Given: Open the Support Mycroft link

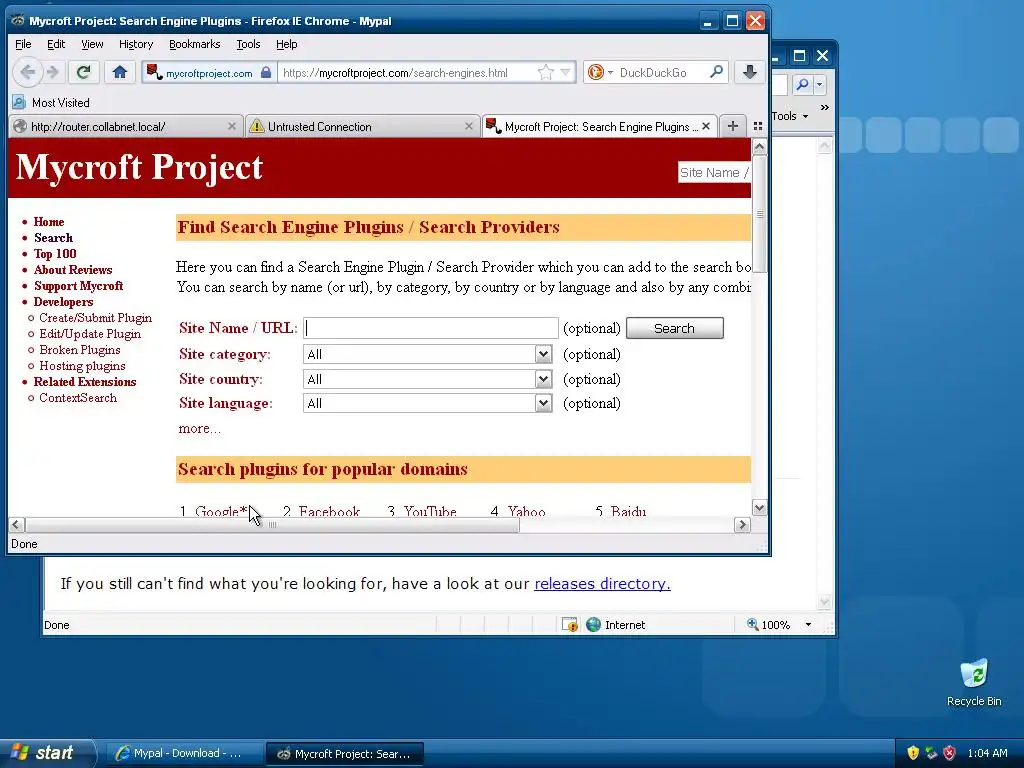Looking at the screenshot, I should [x=78, y=286].
